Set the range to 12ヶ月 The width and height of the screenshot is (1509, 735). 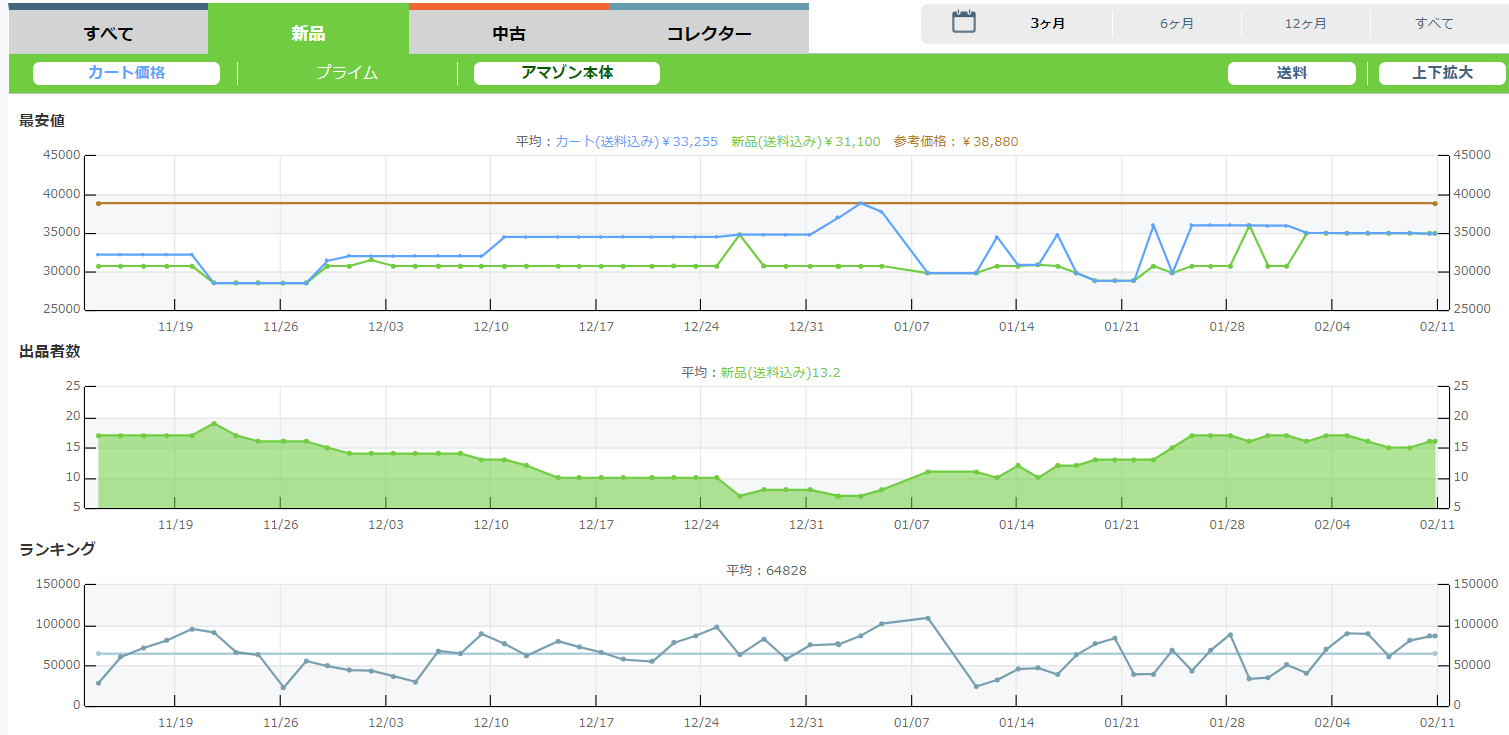[x=1305, y=24]
